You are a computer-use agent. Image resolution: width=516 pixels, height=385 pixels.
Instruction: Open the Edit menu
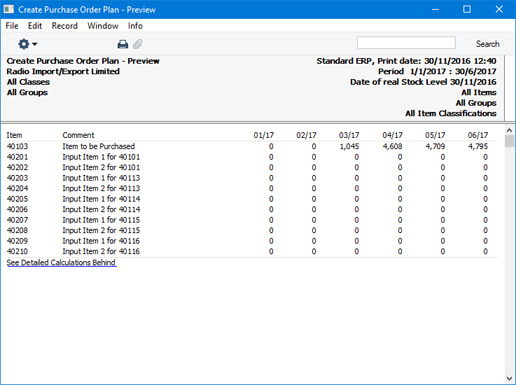(35, 26)
